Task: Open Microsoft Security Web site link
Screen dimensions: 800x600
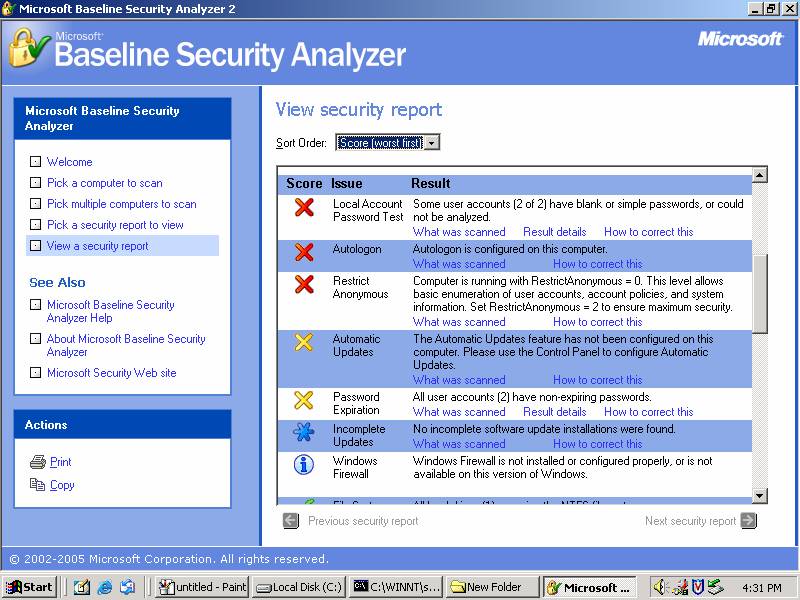Action: point(111,373)
